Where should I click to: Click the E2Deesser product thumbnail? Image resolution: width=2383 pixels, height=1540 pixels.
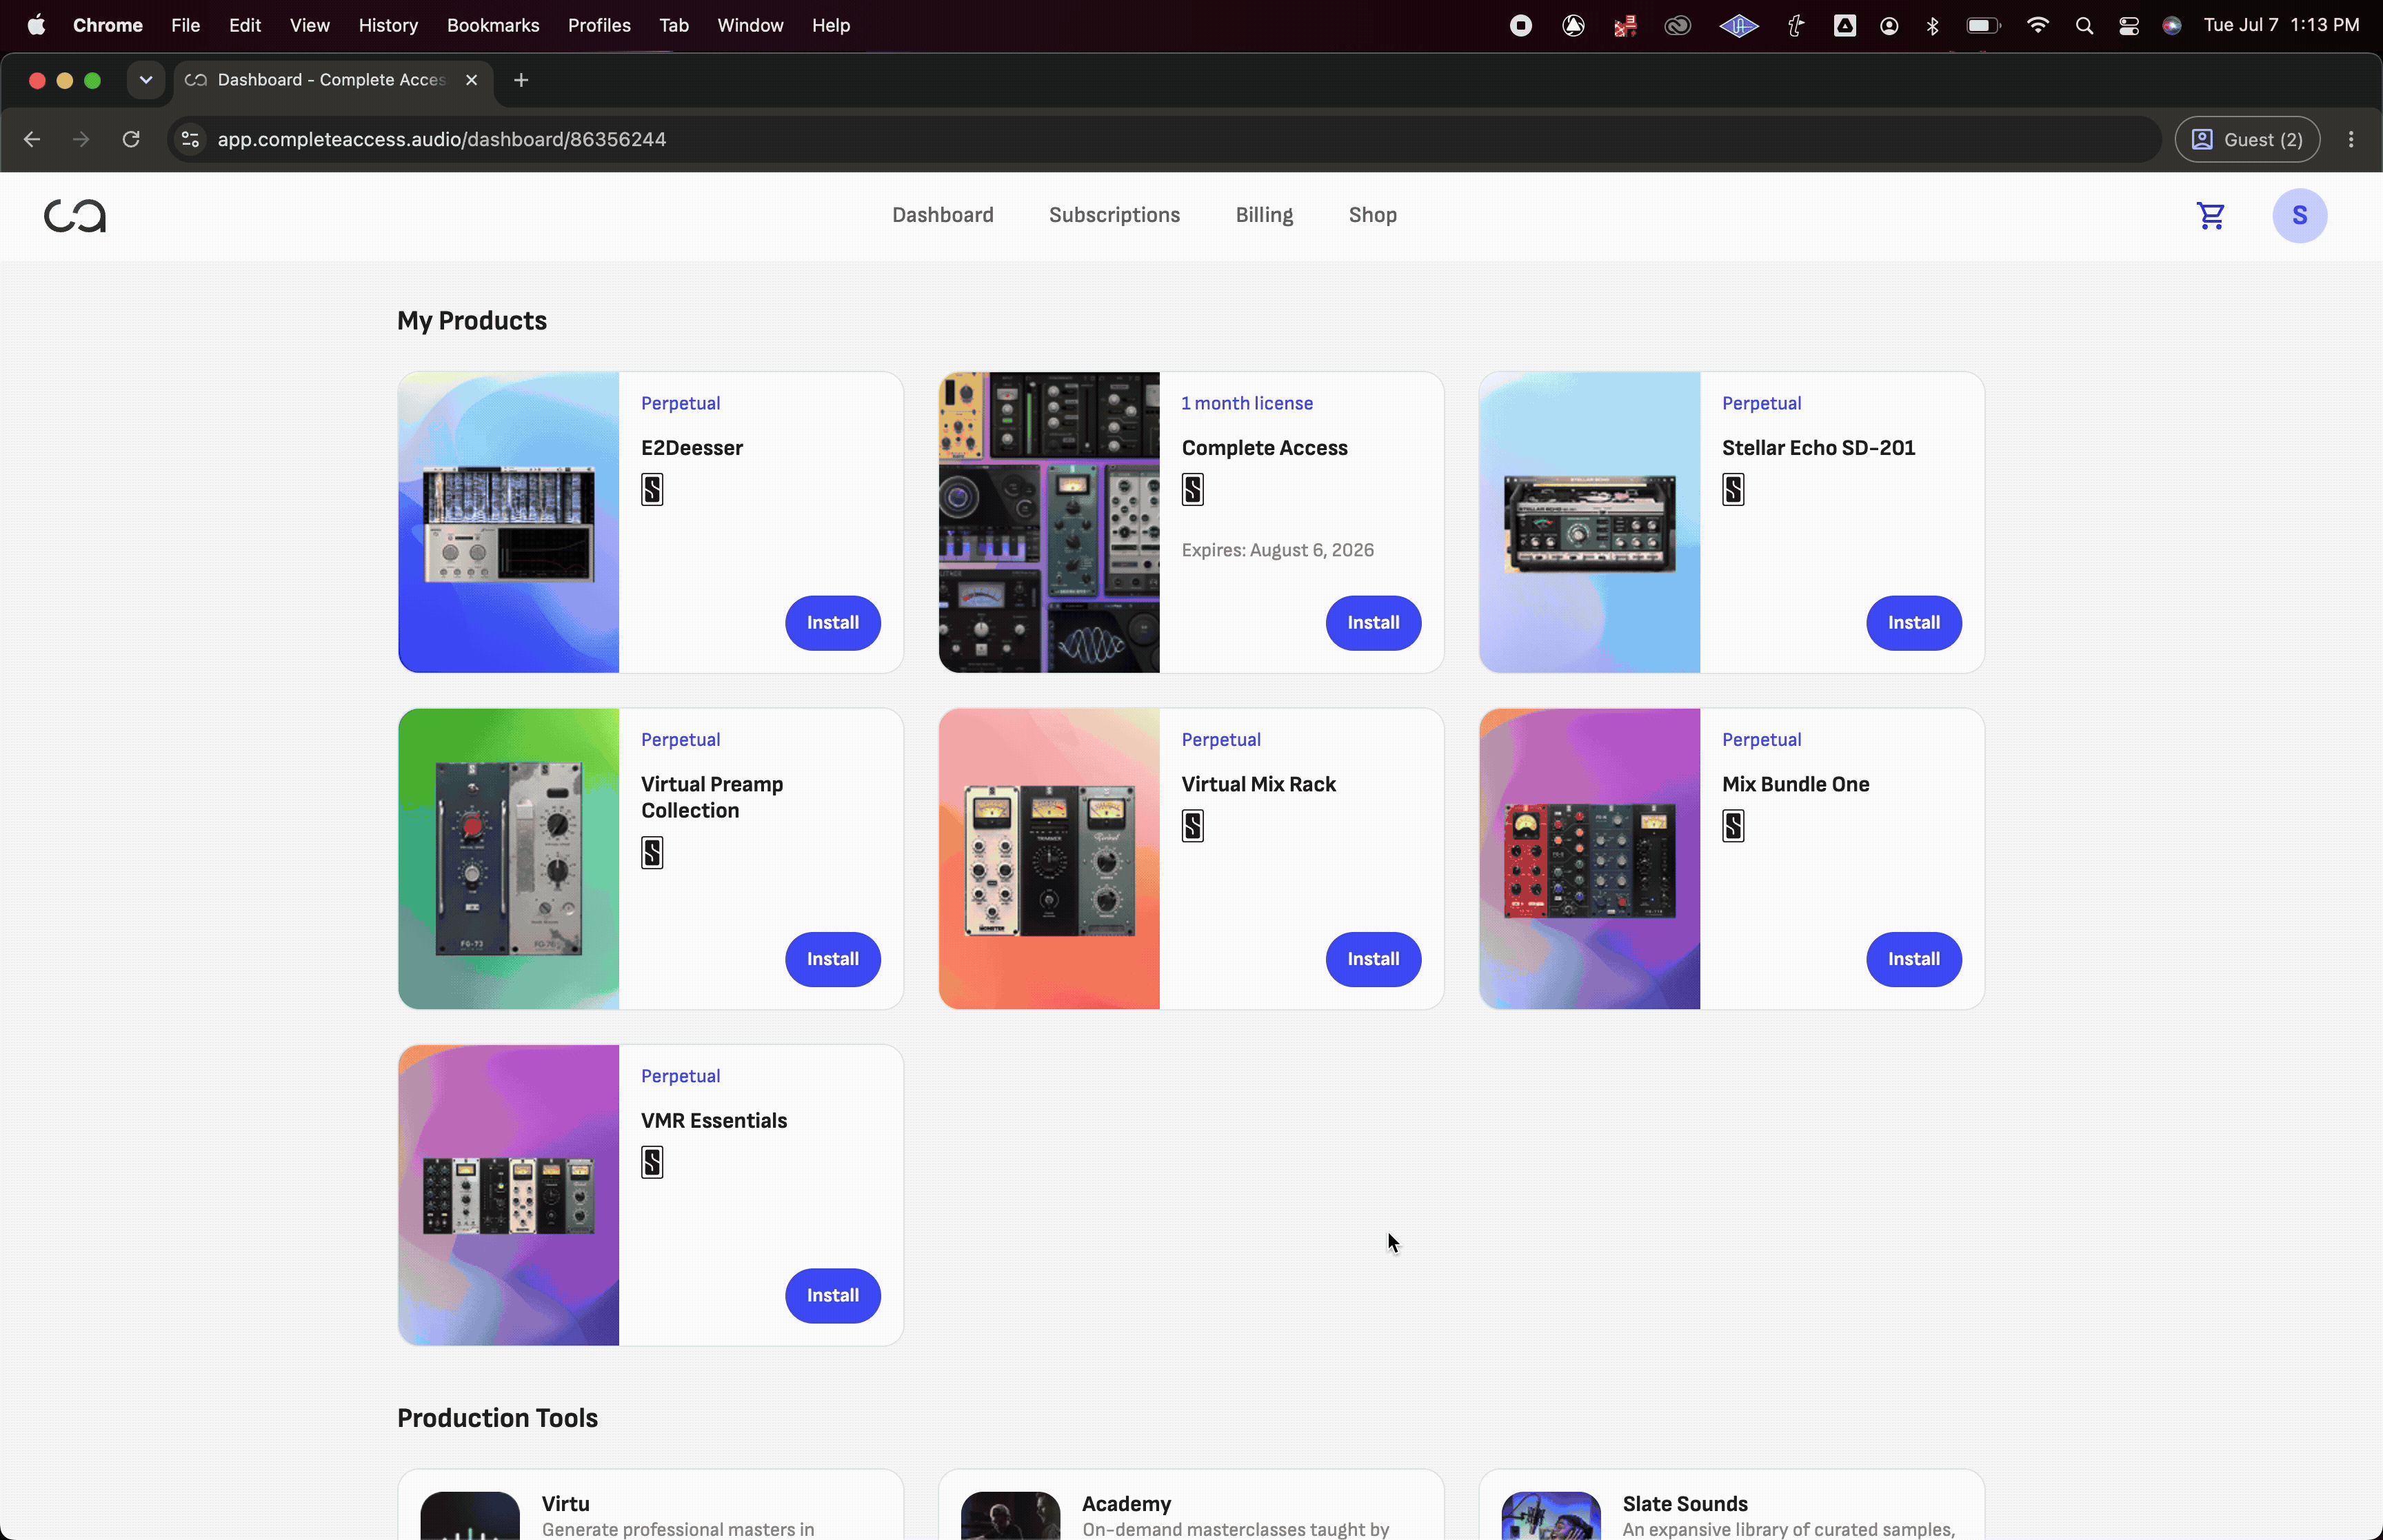click(509, 522)
